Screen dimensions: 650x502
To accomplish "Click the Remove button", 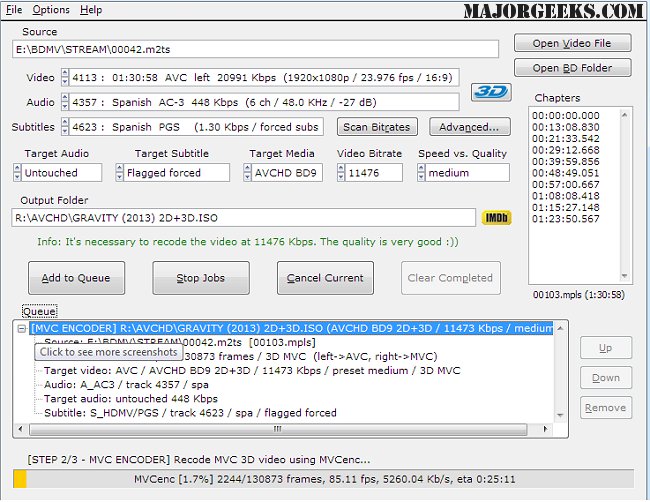I will [x=606, y=407].
